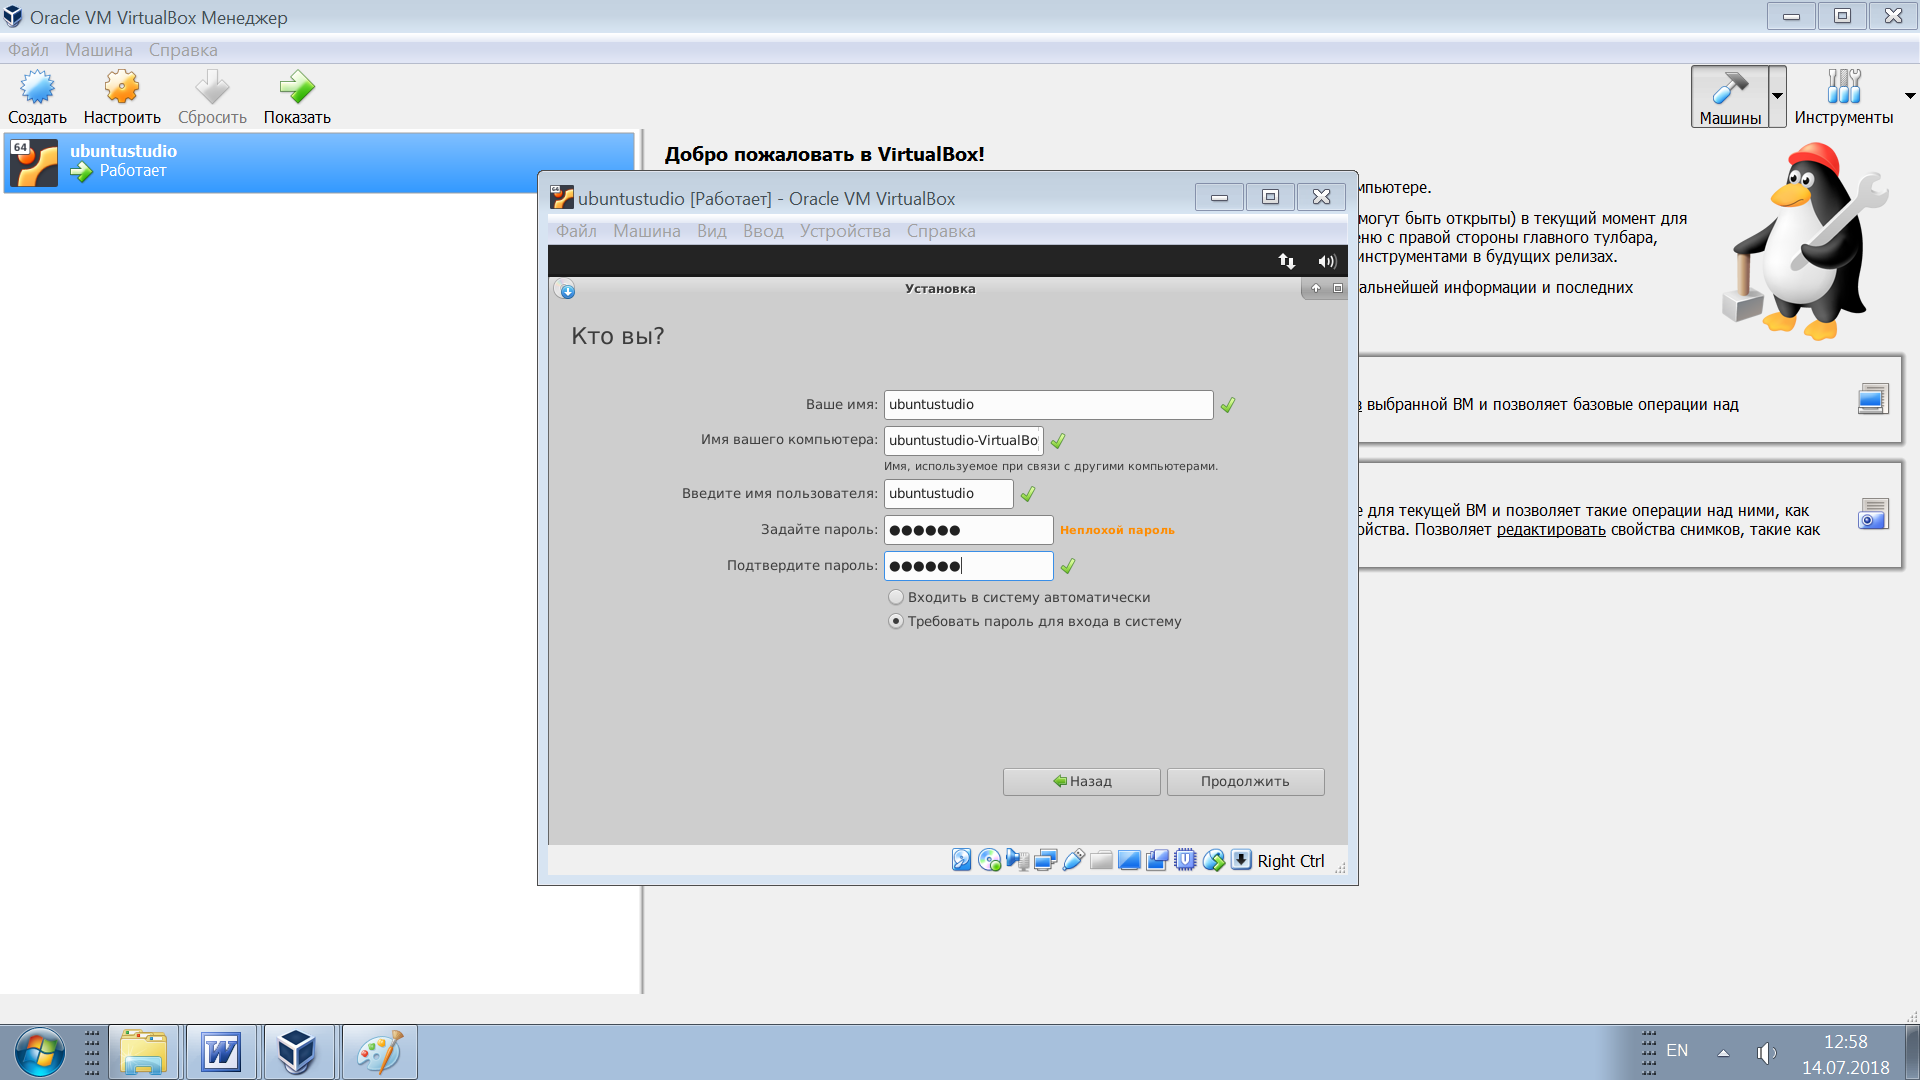Click display status icon in VM statusbar
The image size is (1920, 1080).
click(x=1129, y=860)
